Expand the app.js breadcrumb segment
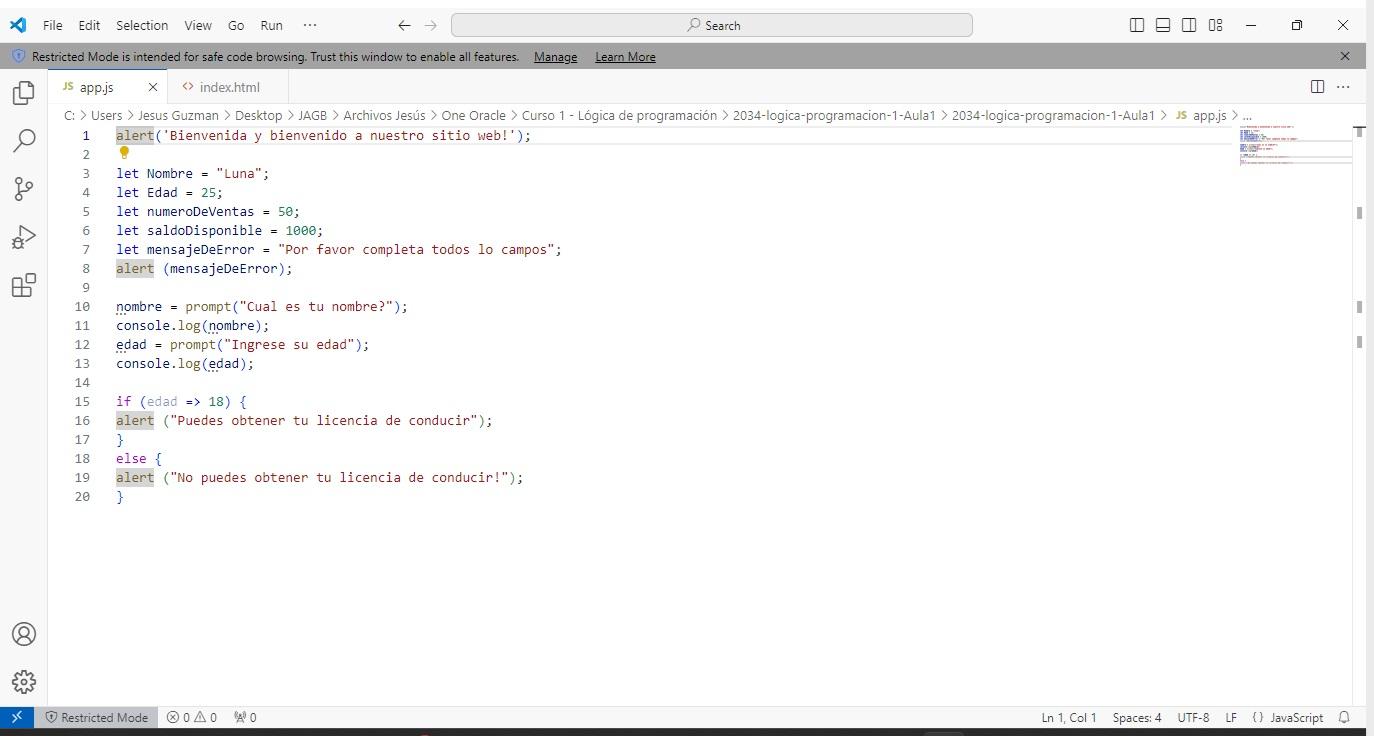This screenshot has height=736, width=1374. tap(1200, 115)
